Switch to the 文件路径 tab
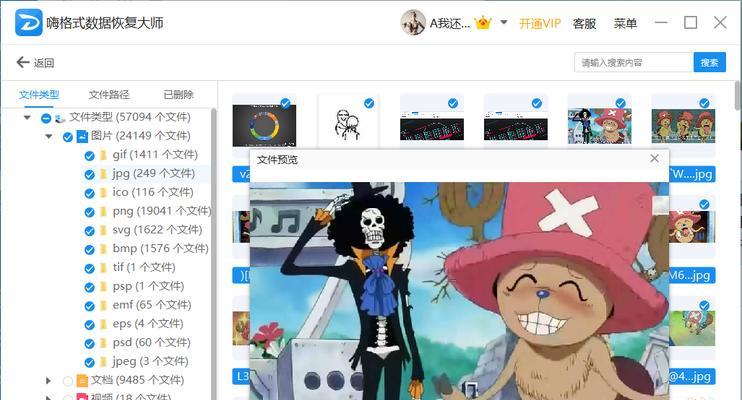Image resolution: width=742 pixels, height=400 pixels. [109, 95]
